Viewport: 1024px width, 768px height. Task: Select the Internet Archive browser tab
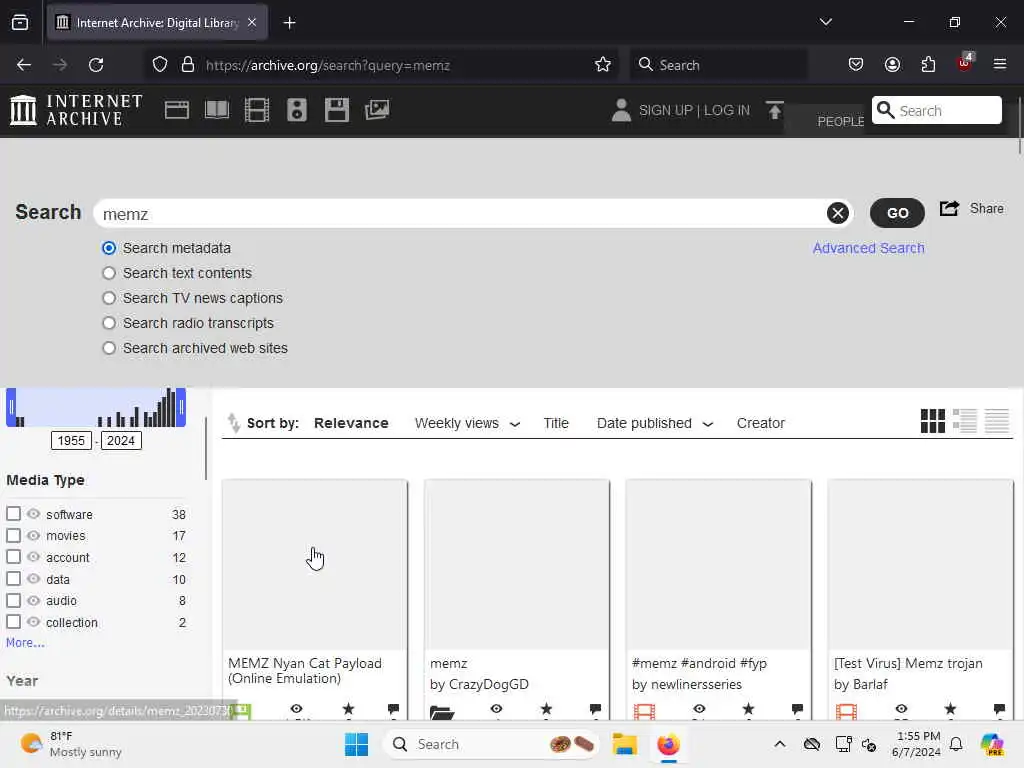pyautogui.click(x=157, y=23)
